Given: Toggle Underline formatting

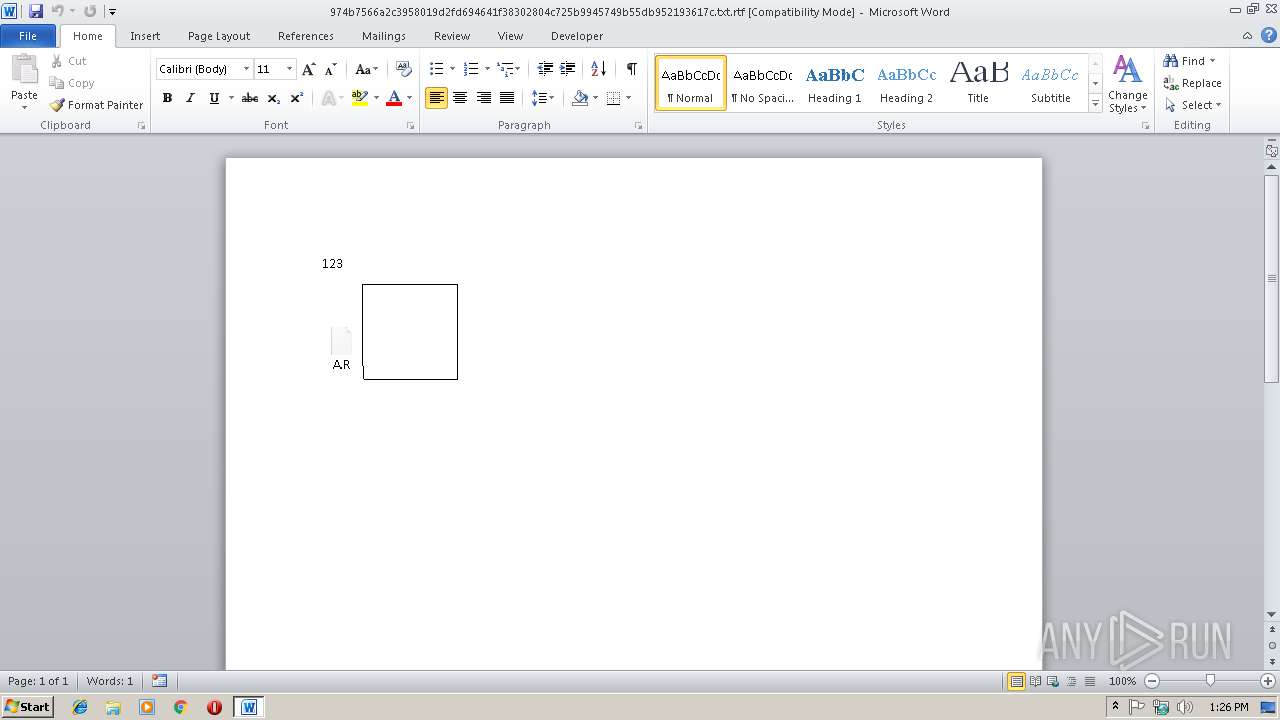Looking at the screenshot, I should (x=214, y=98).
